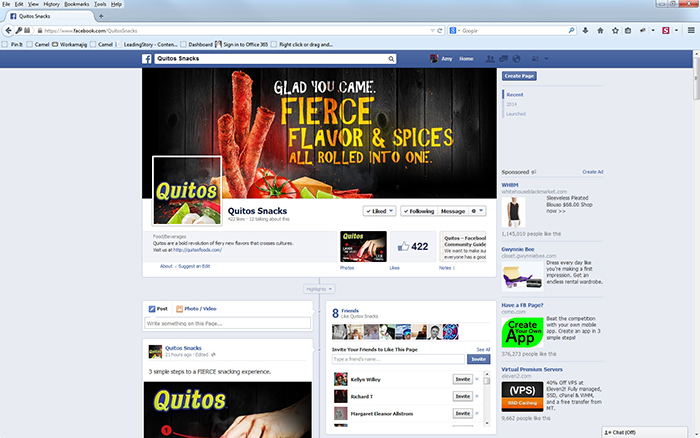Image resolution: width=700 pixels, height=438 pixels.
Task: Reload the page using the refresh icon
Action: click(x=440, y=30)
